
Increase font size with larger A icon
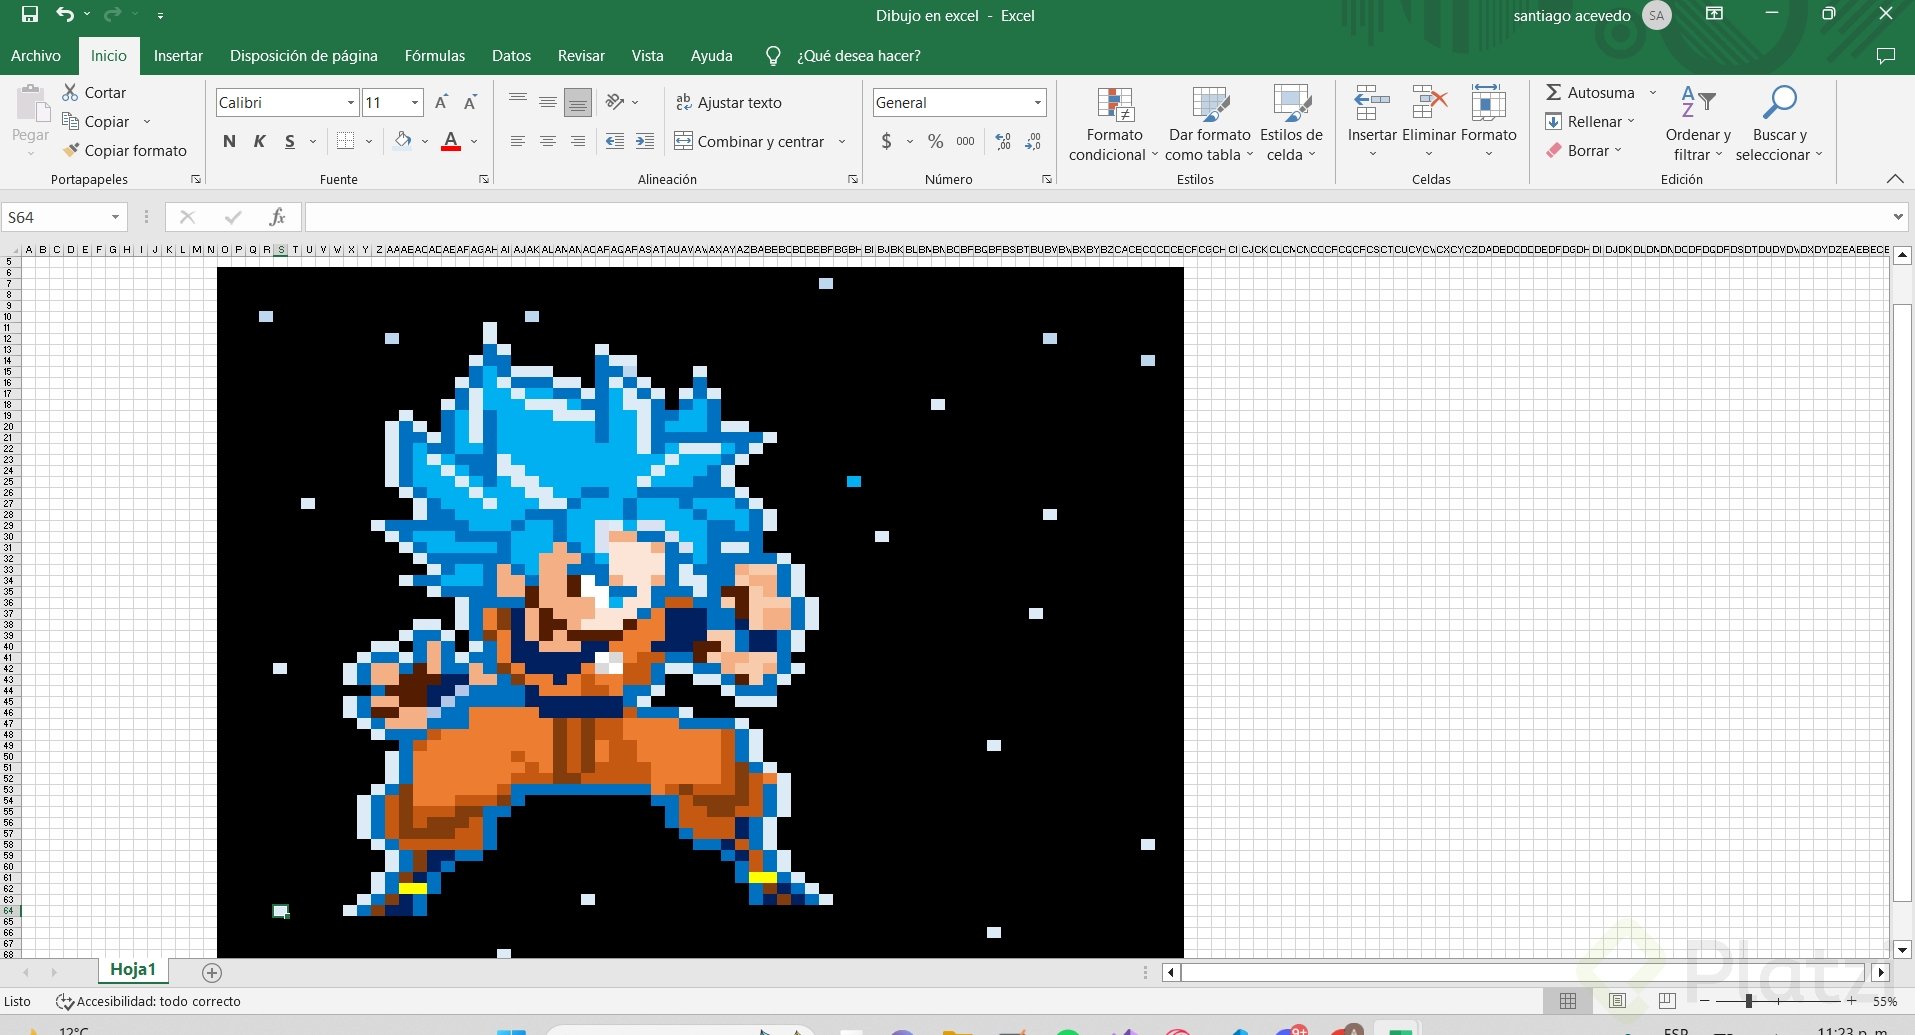(x=441, y=102)
